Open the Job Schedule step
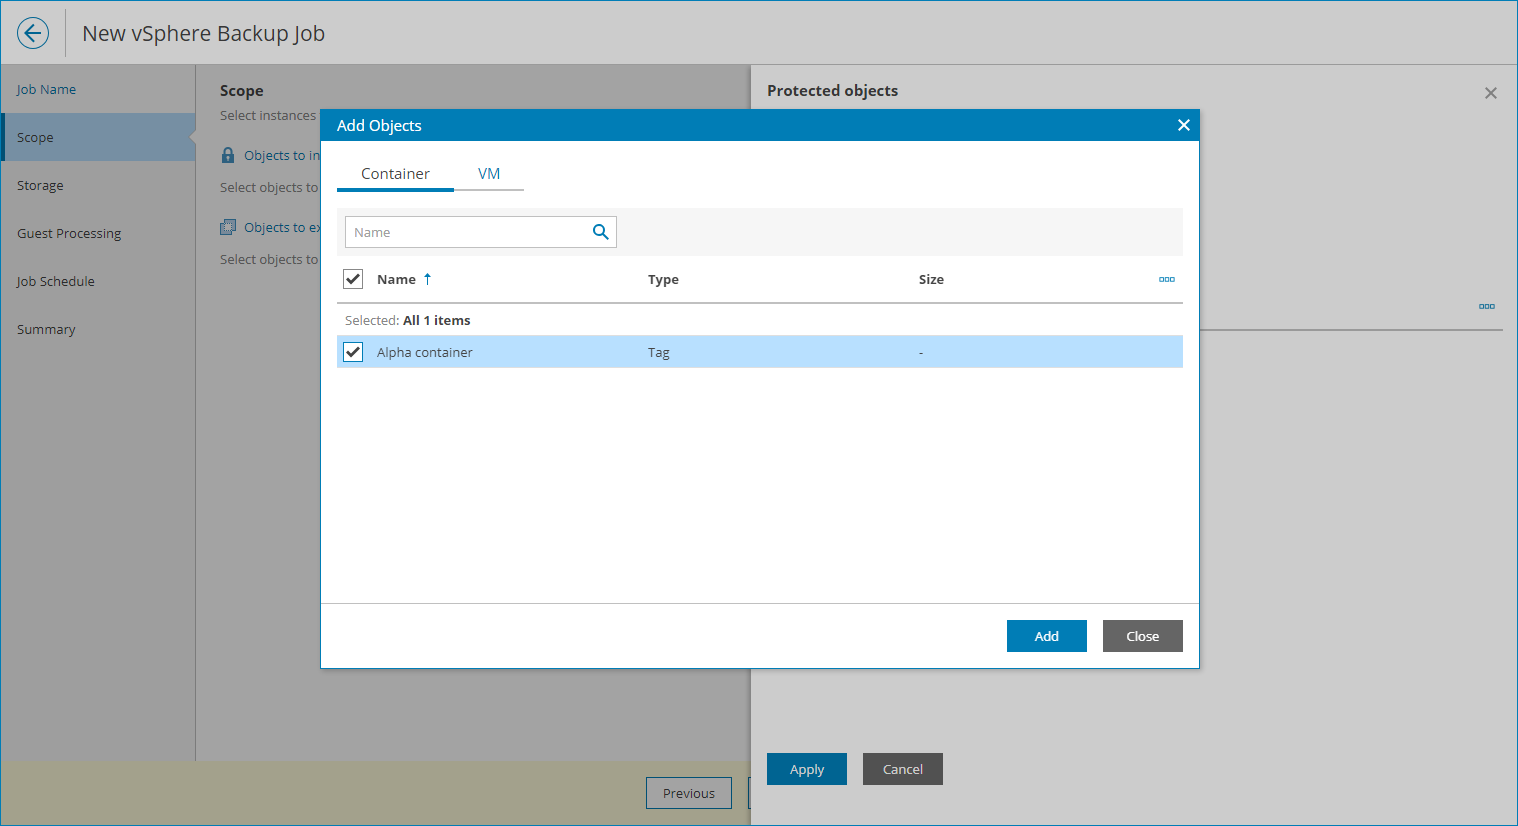1518x826 pixels. pyautogui.click(x=98, y=281)
